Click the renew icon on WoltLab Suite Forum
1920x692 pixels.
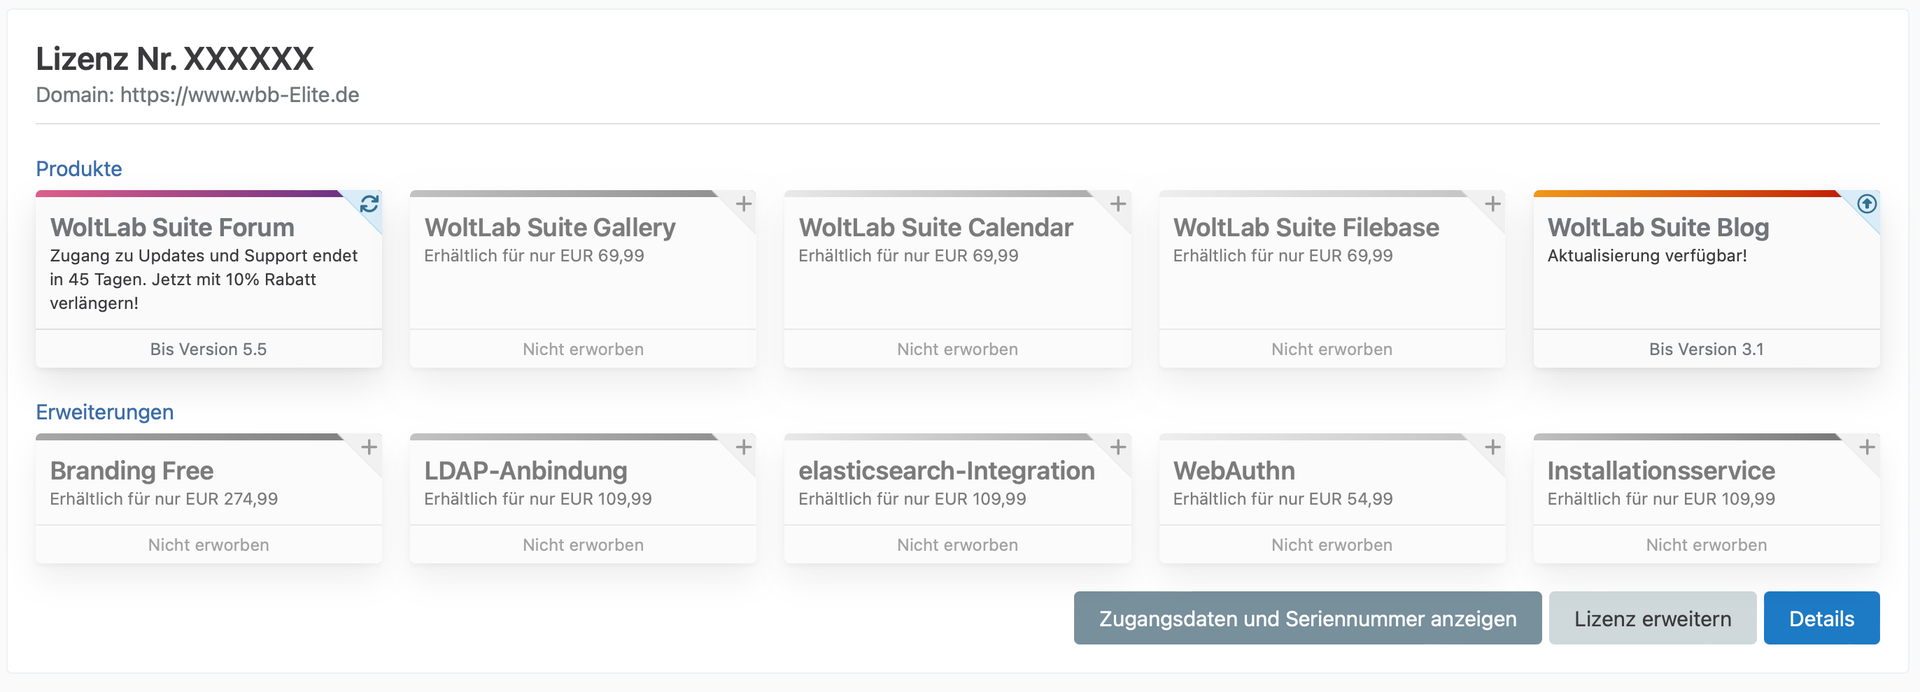[369, 204]
